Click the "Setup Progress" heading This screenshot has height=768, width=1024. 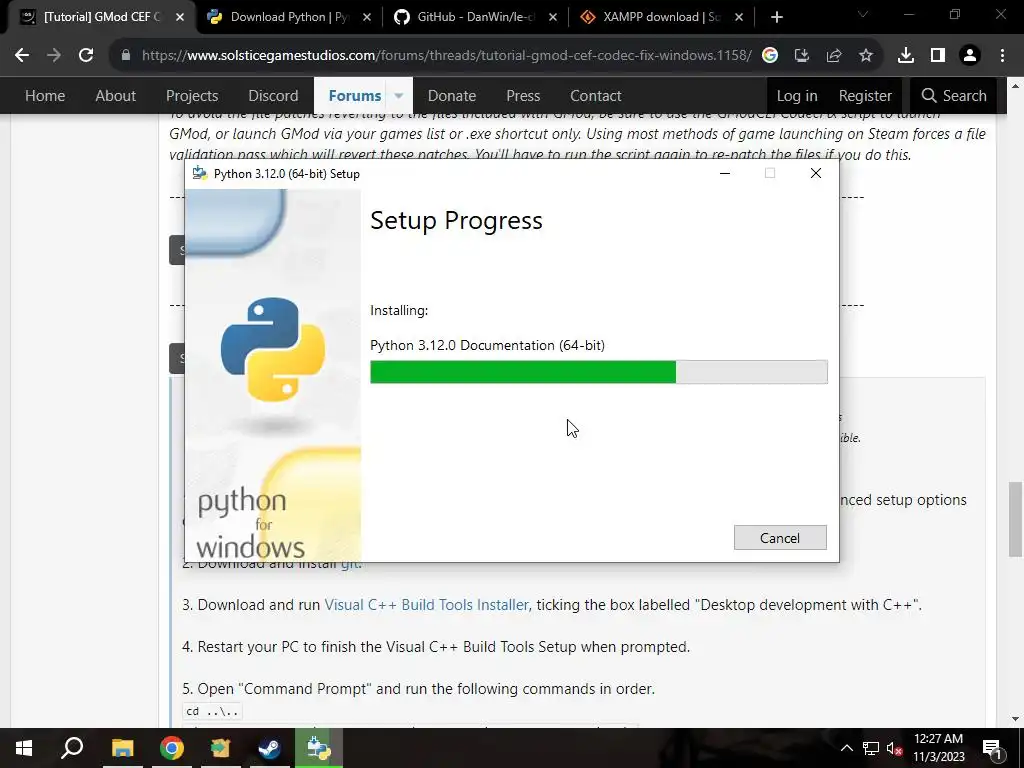(456, 221)
